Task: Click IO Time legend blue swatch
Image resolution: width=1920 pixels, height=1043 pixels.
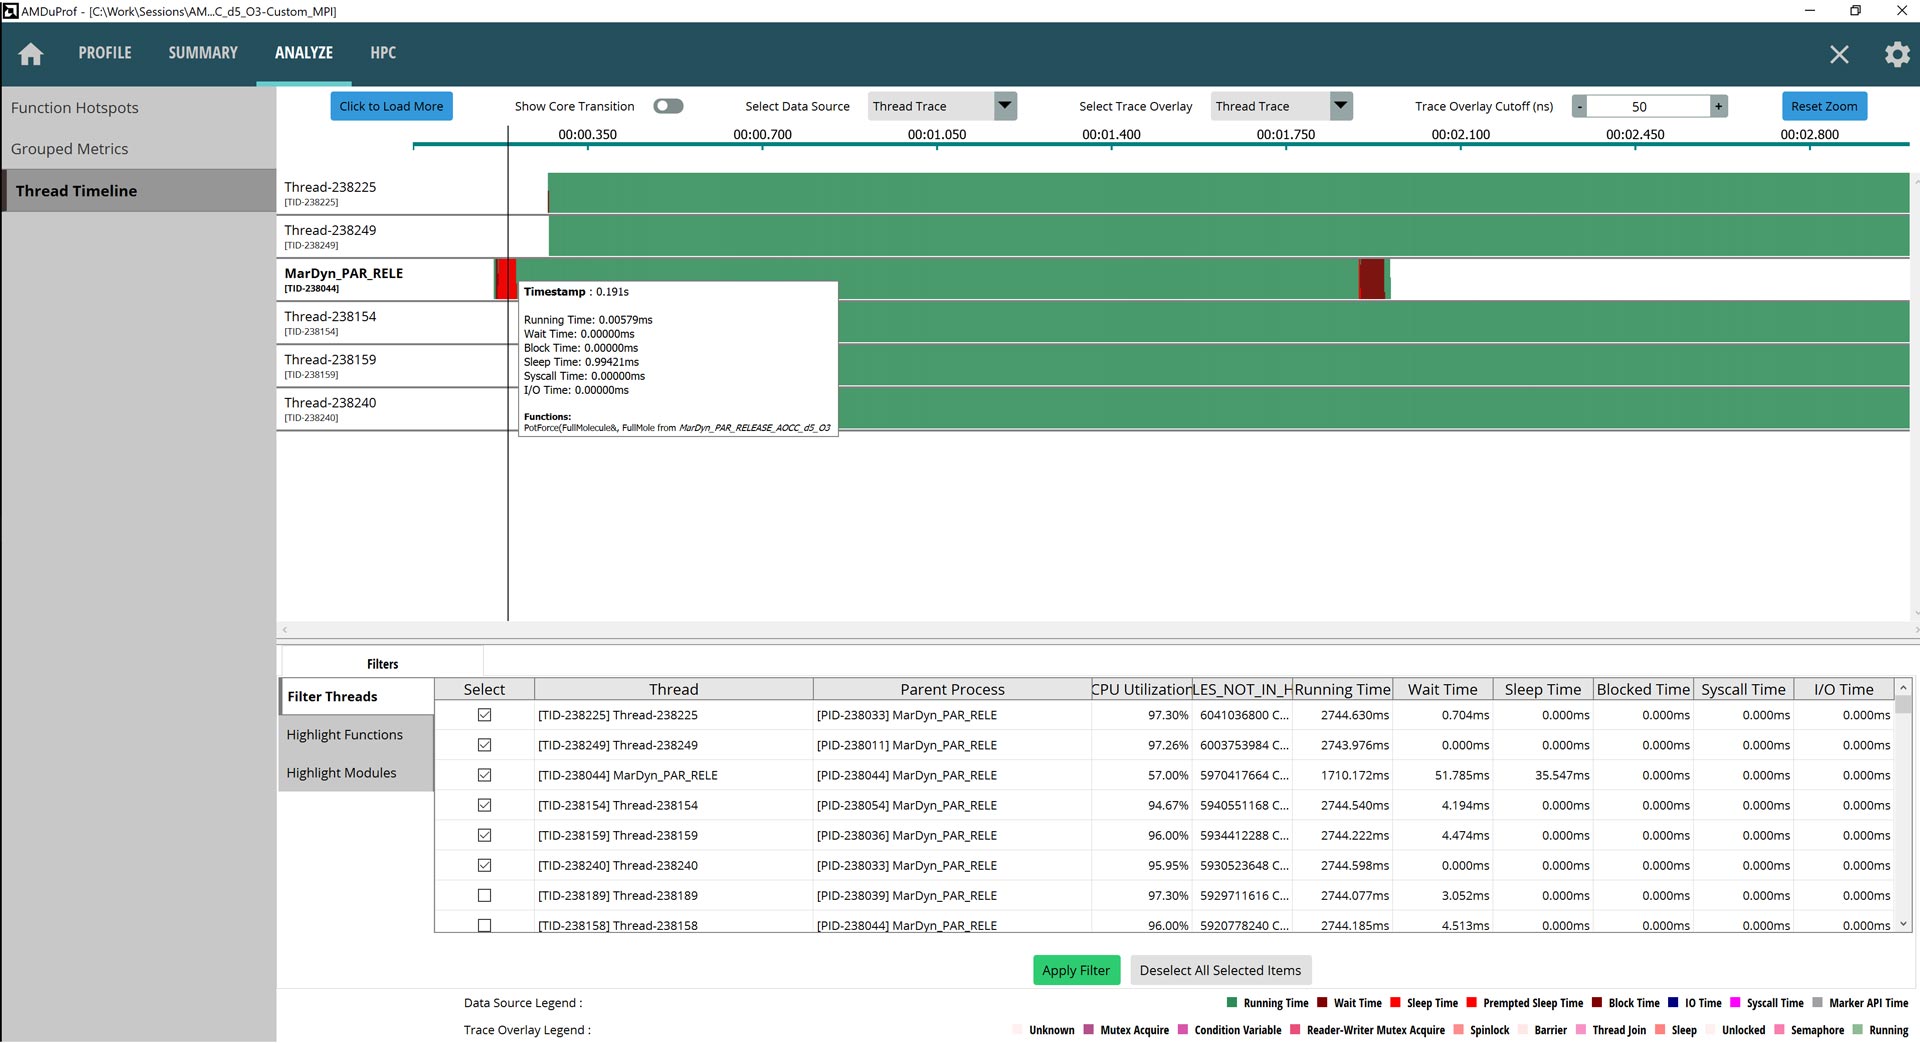Action: coord(1673,1003)
